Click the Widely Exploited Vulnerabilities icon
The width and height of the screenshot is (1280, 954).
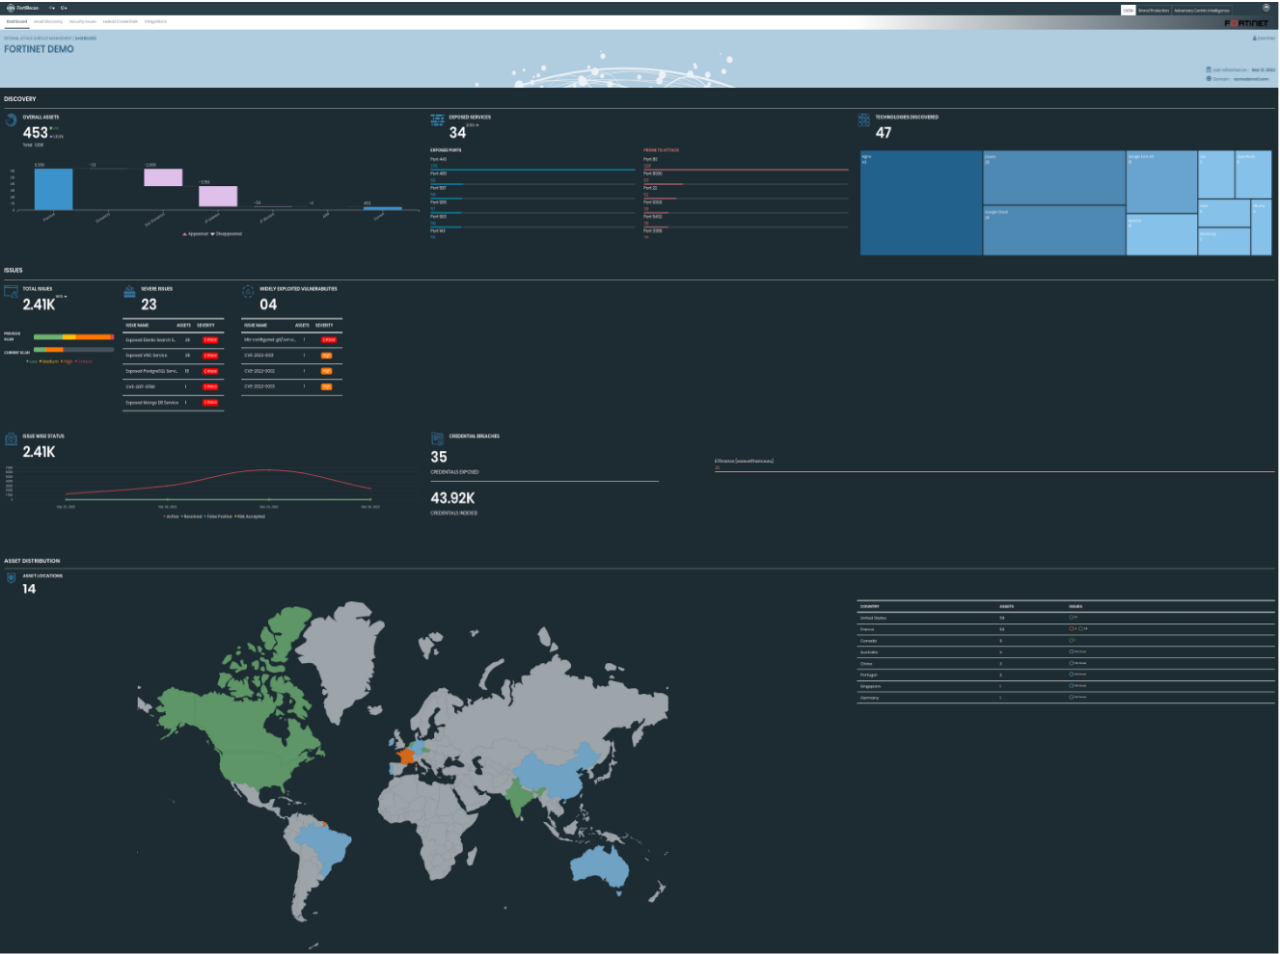tap(248, 292)
